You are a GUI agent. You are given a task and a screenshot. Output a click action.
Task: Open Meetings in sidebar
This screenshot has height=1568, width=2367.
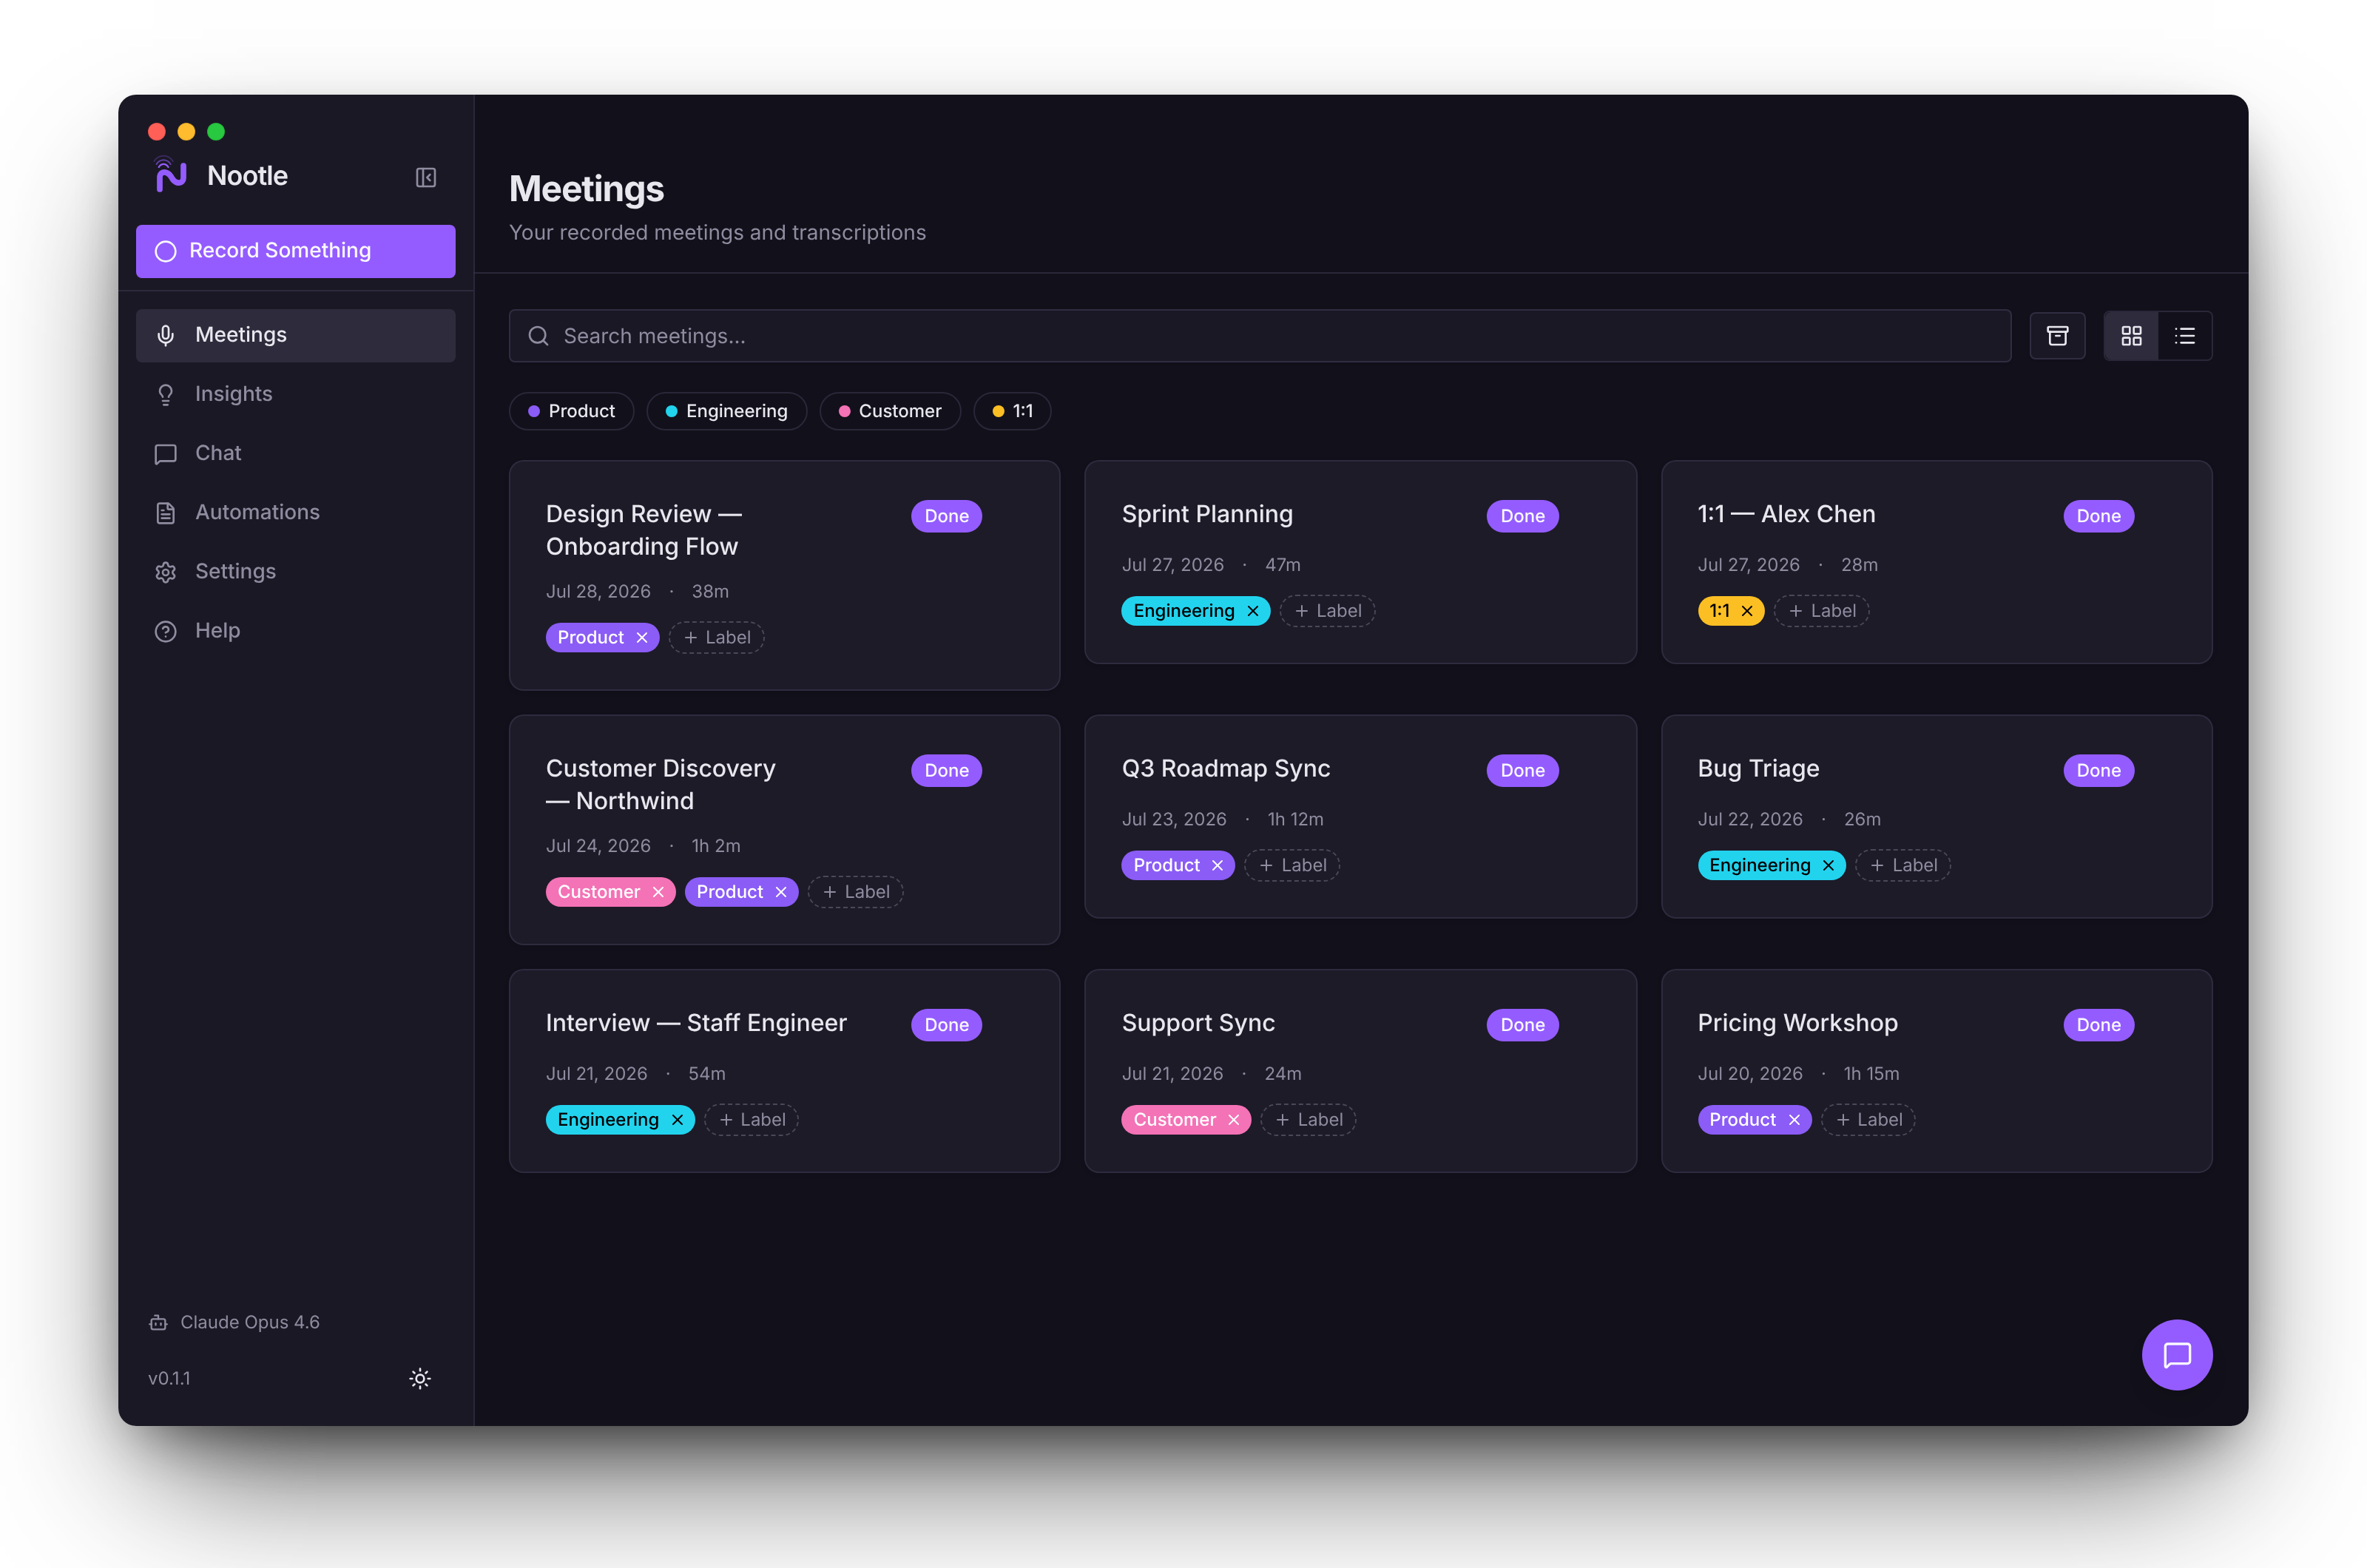(296, 335)
